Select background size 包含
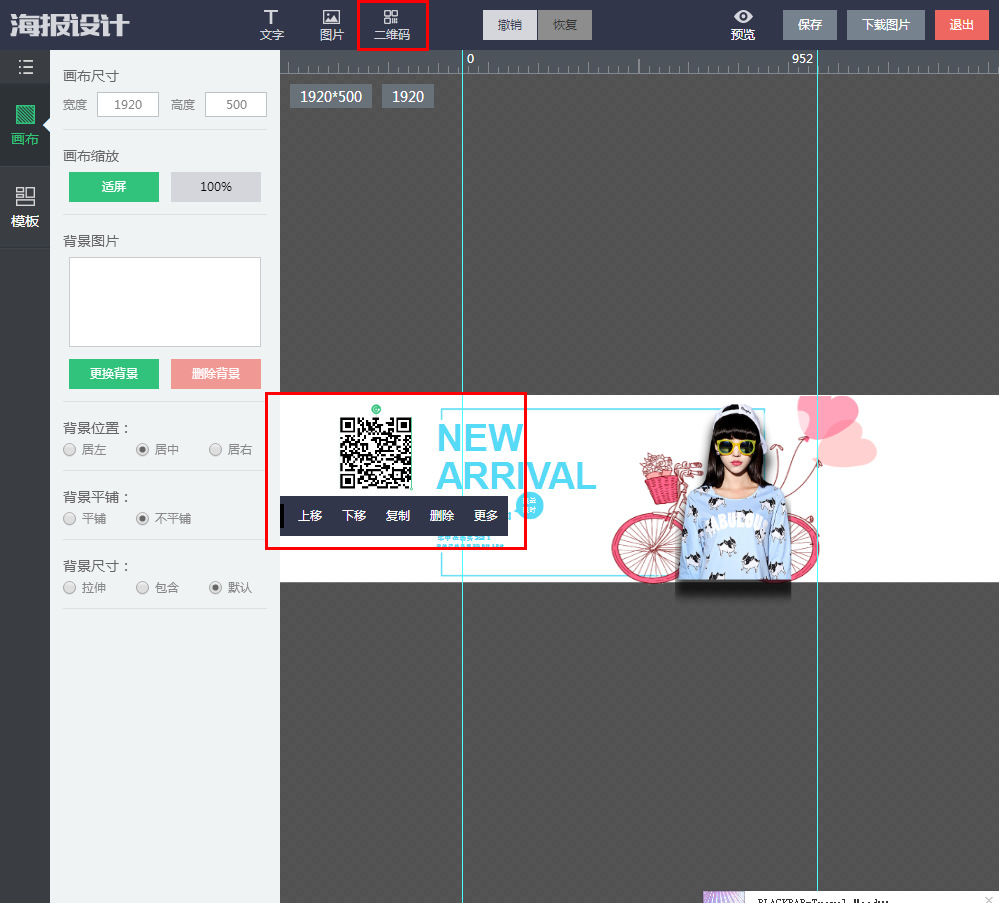Screen dimensions: 999x903 [143, 588]
